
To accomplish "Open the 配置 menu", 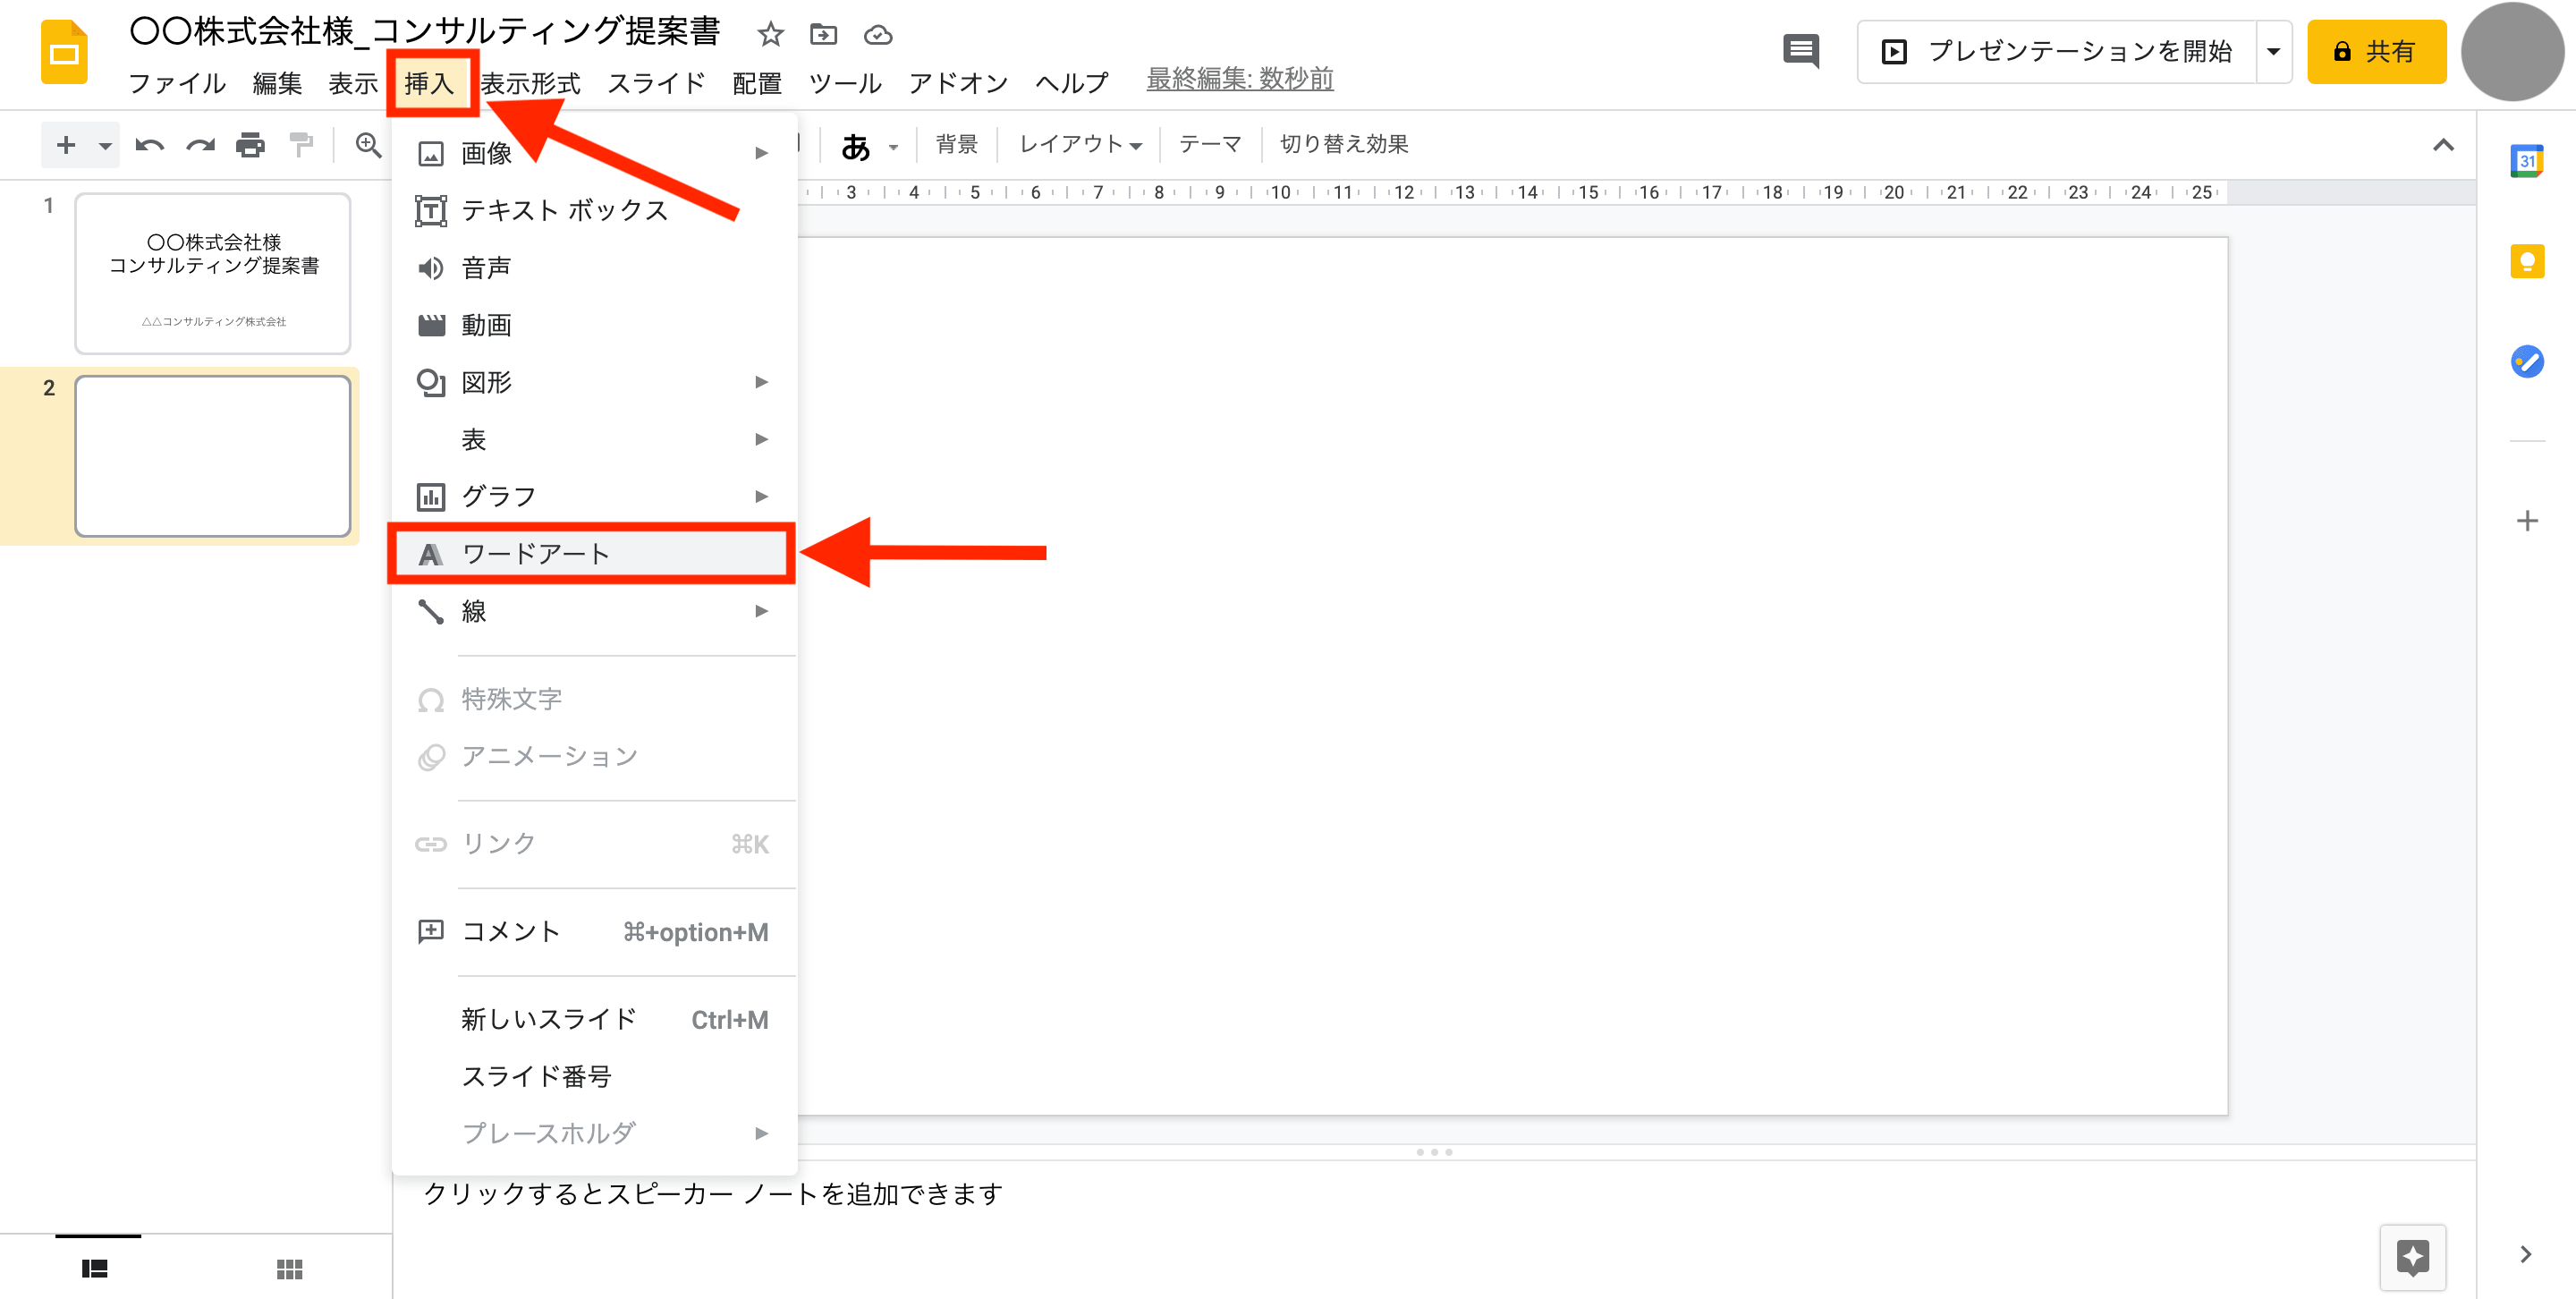I will pyautogui.click(x=757, y=83).
